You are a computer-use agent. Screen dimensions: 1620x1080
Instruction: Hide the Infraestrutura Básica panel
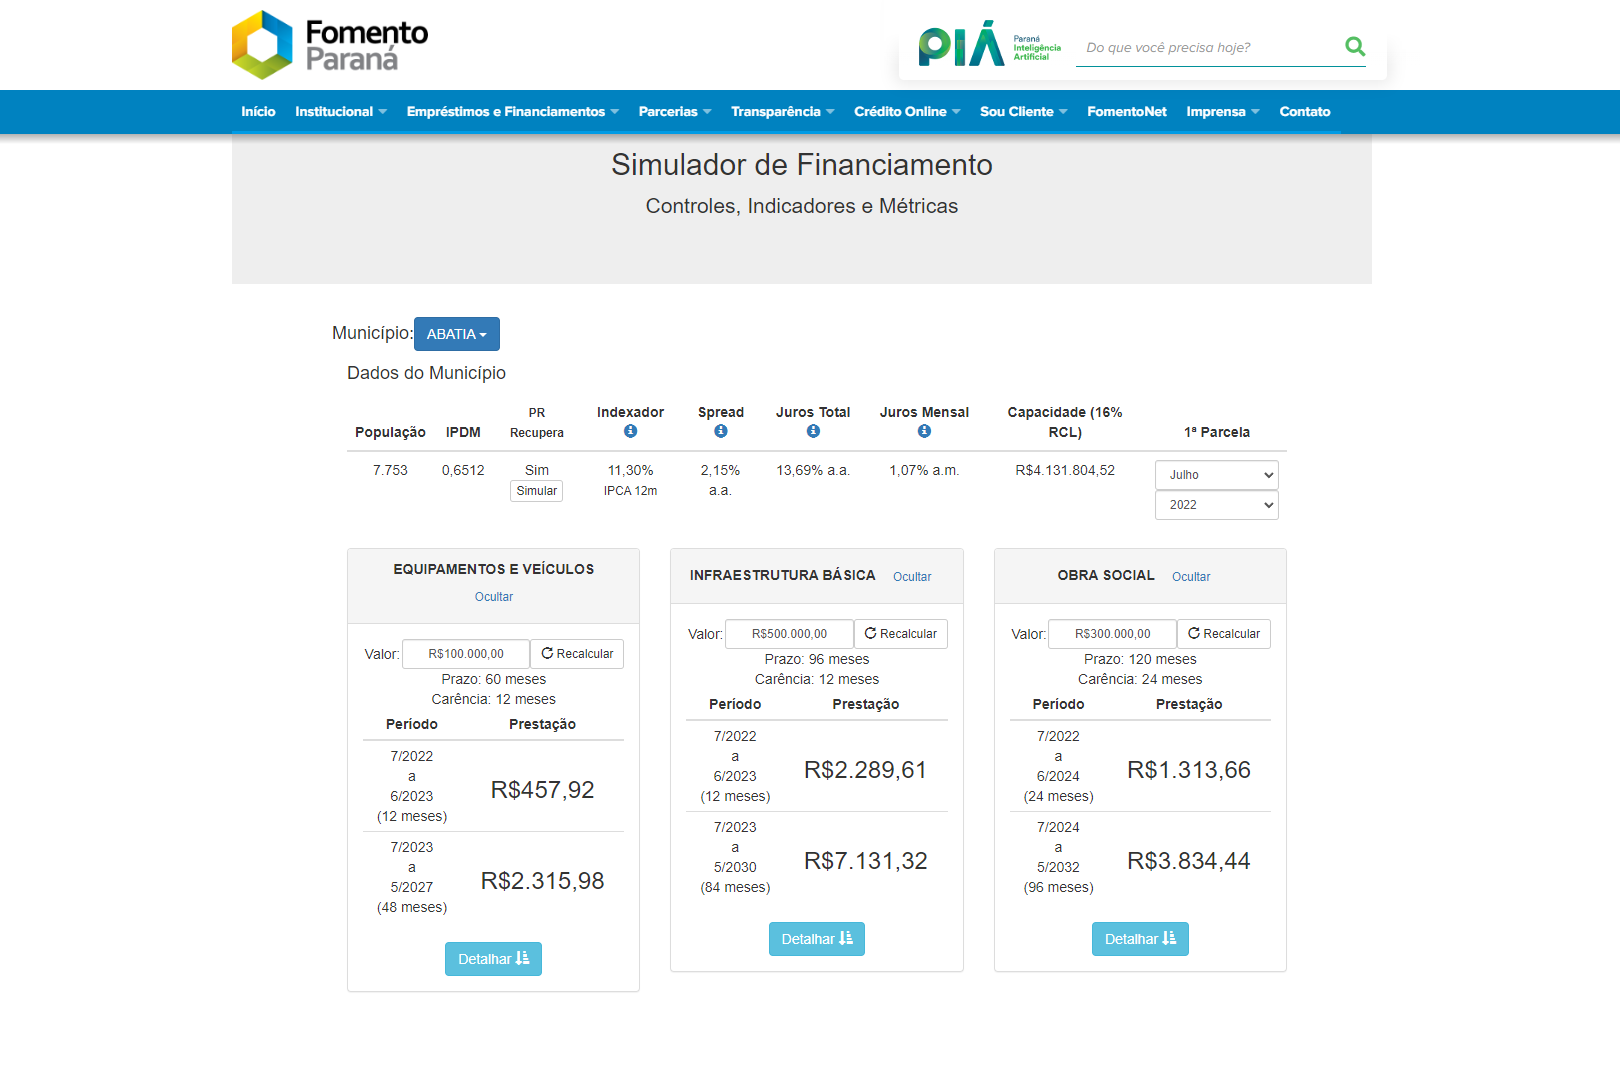pos(912,577)
